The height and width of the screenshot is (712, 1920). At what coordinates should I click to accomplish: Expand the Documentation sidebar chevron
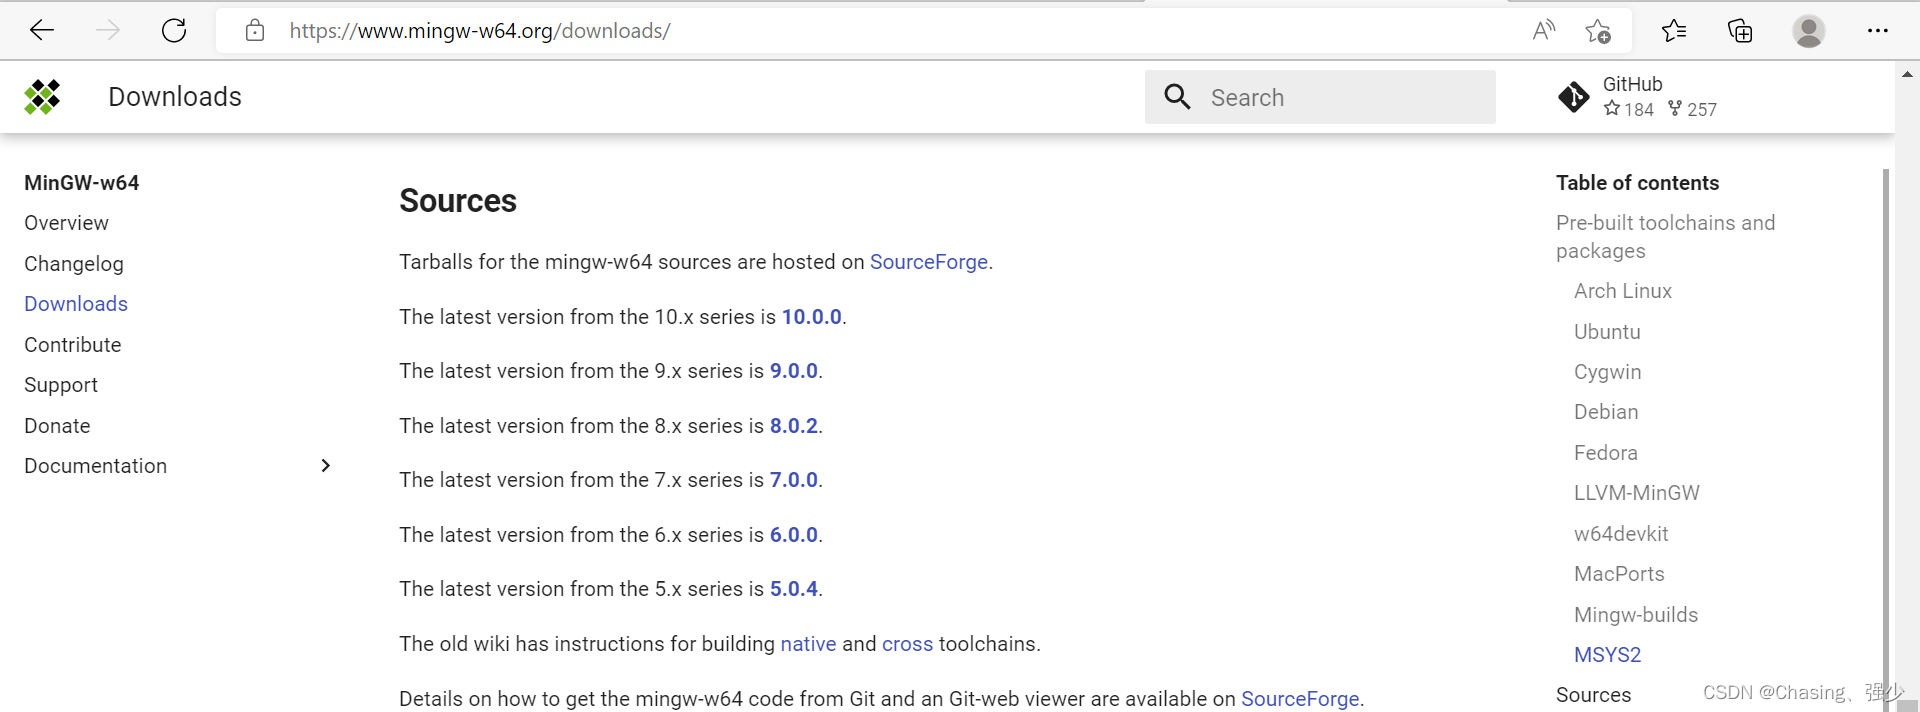(325, 466)
